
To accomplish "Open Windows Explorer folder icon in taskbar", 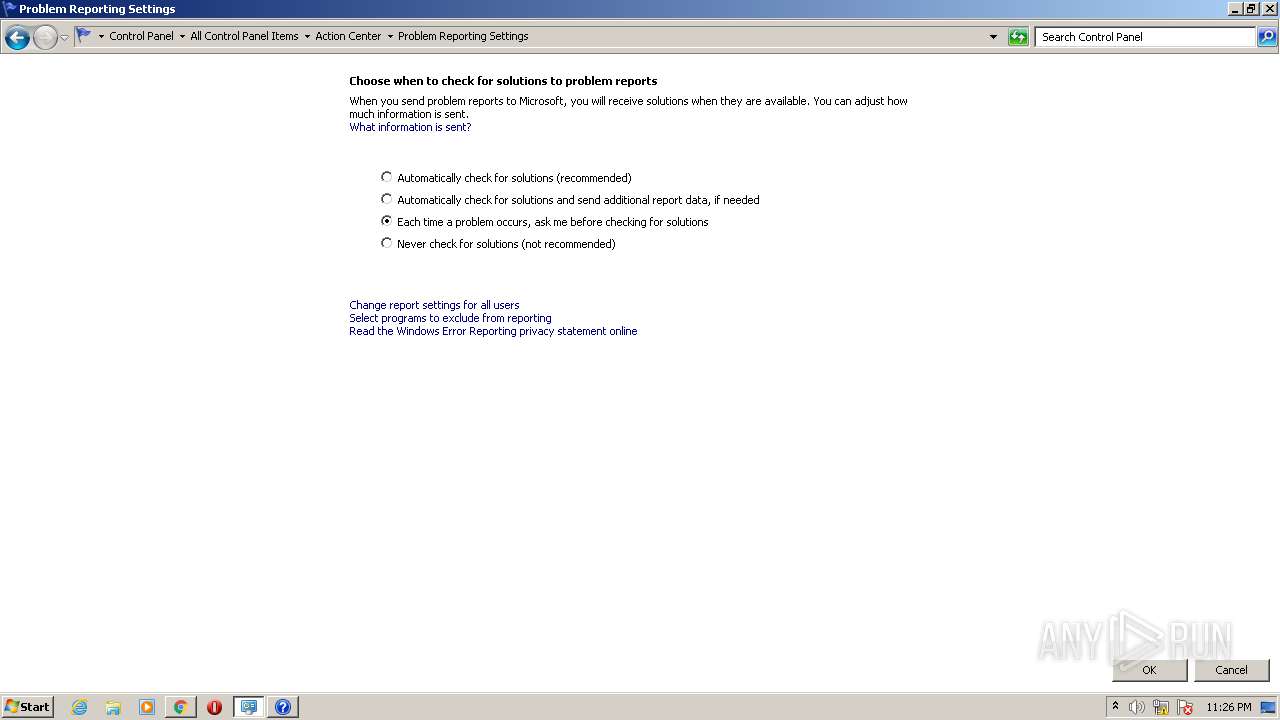I will pos(113,707).
